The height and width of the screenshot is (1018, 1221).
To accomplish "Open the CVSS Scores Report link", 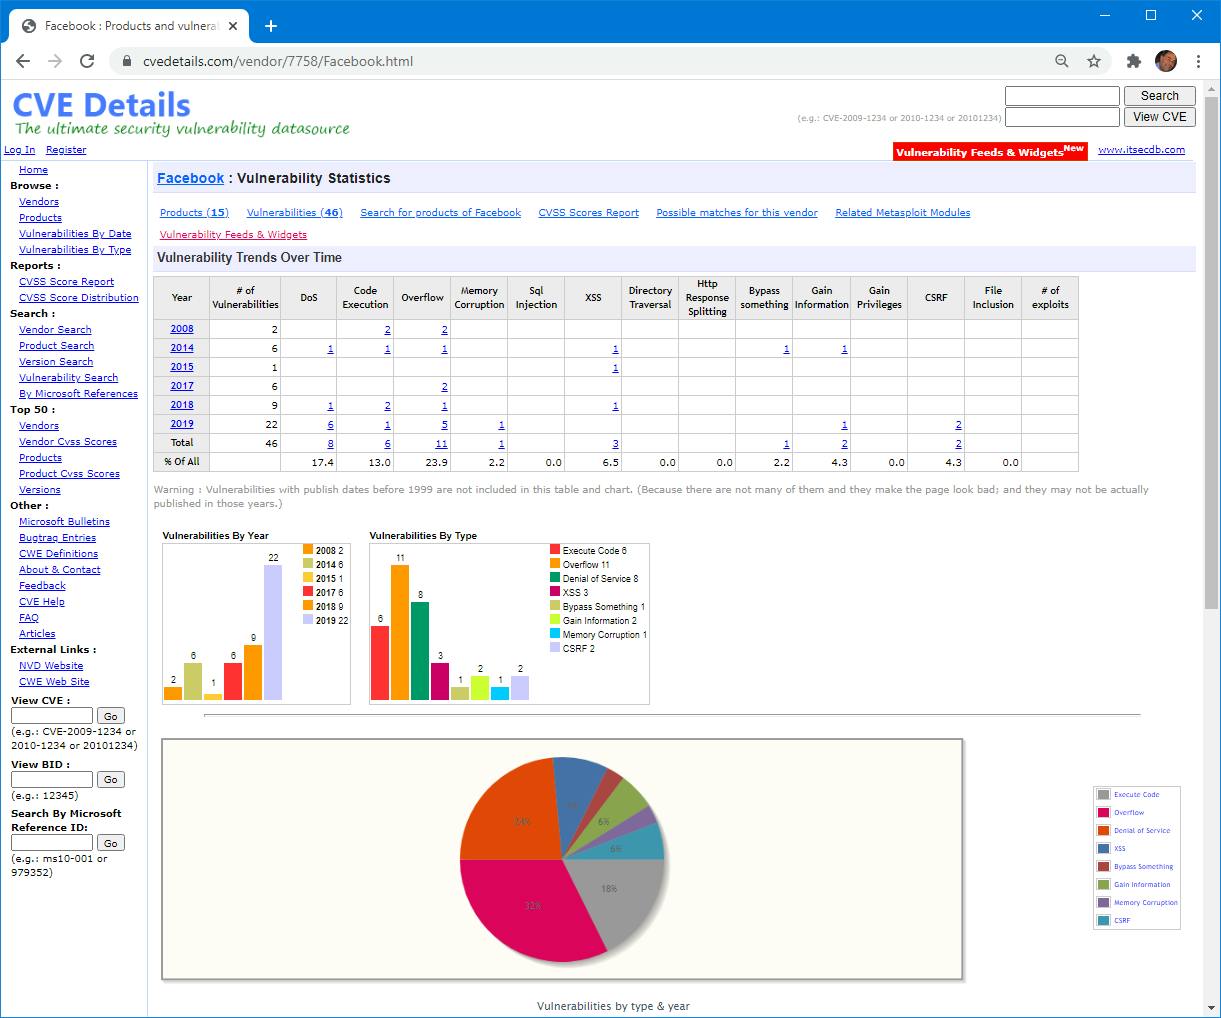I will click(588, 213).
